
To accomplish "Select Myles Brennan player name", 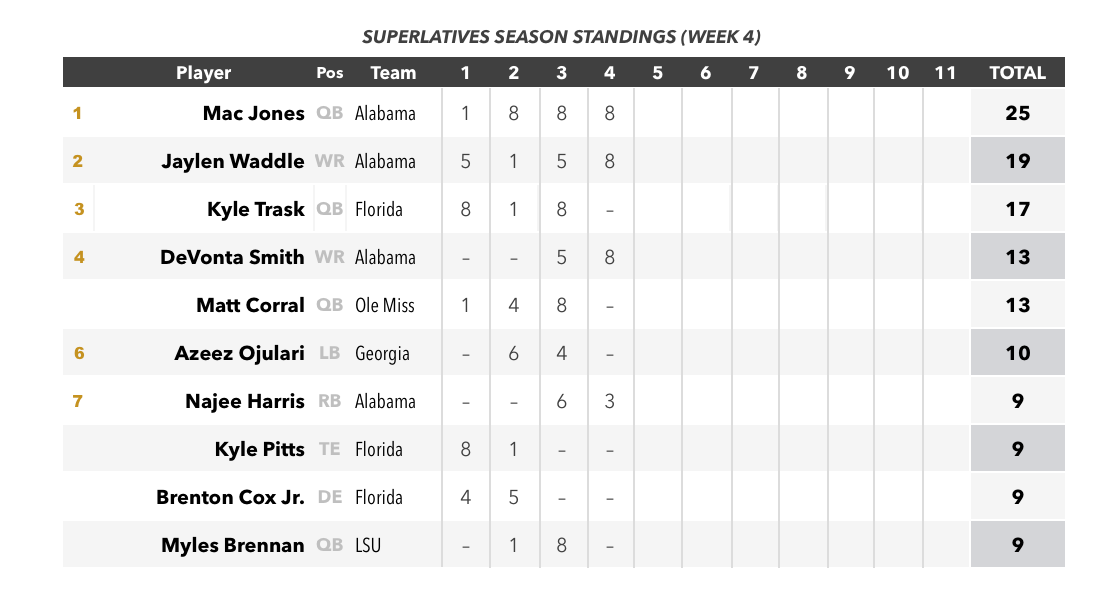I will (233, 545).
